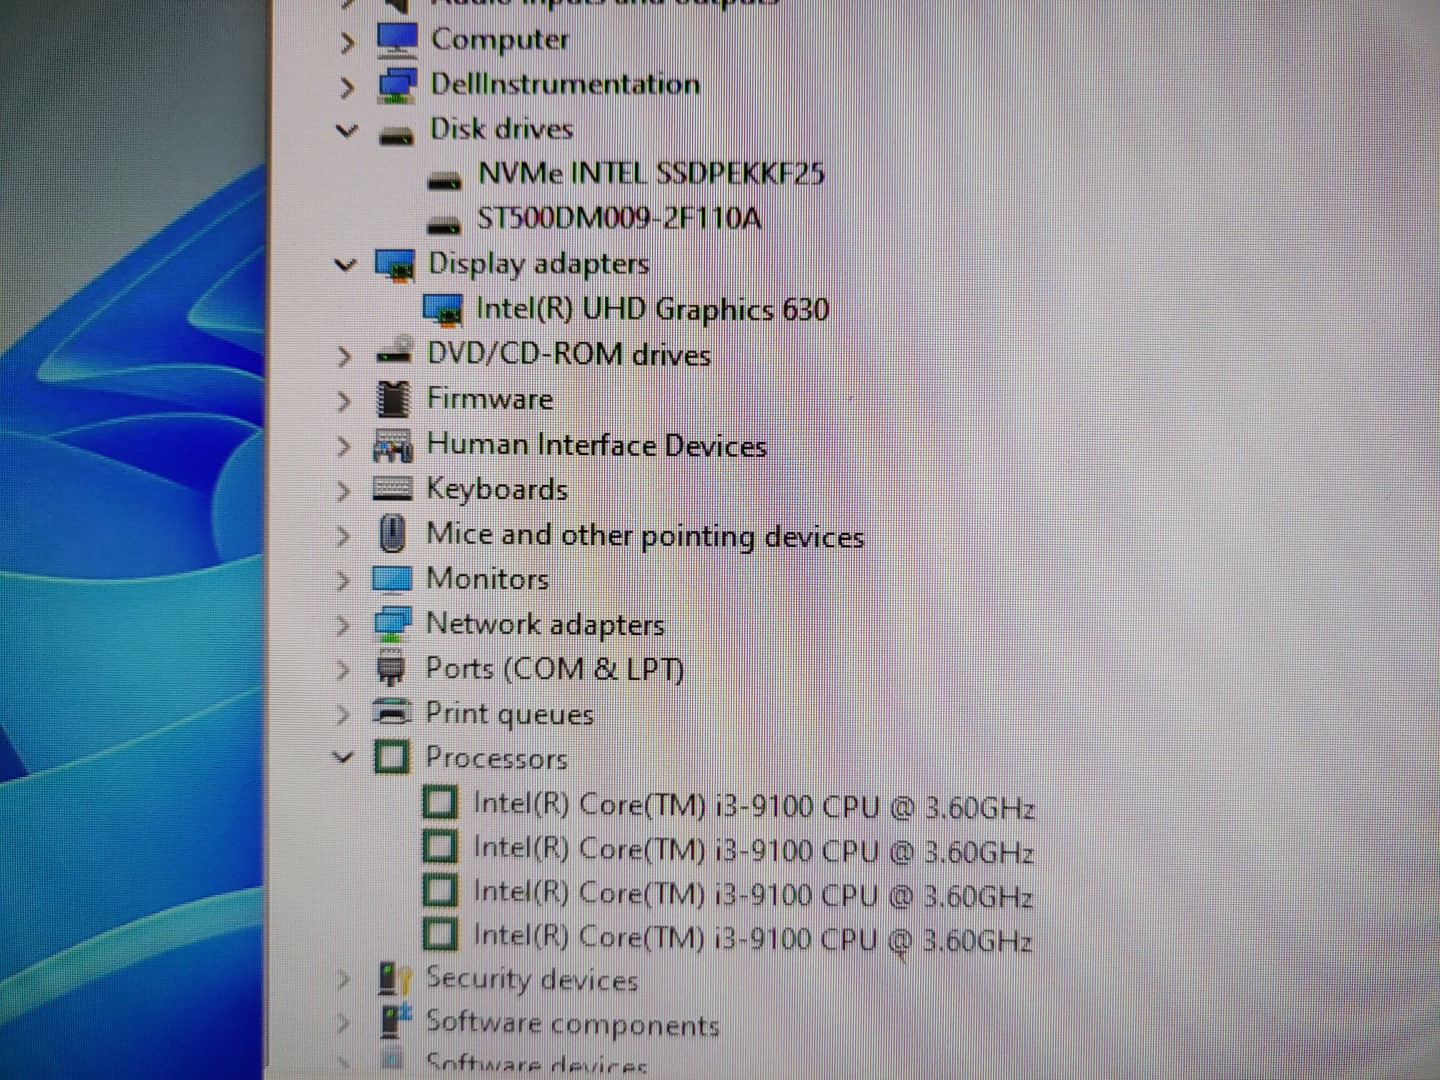Collapse the Display adapters node
1440x1080 pixels.
pos(345,265)
